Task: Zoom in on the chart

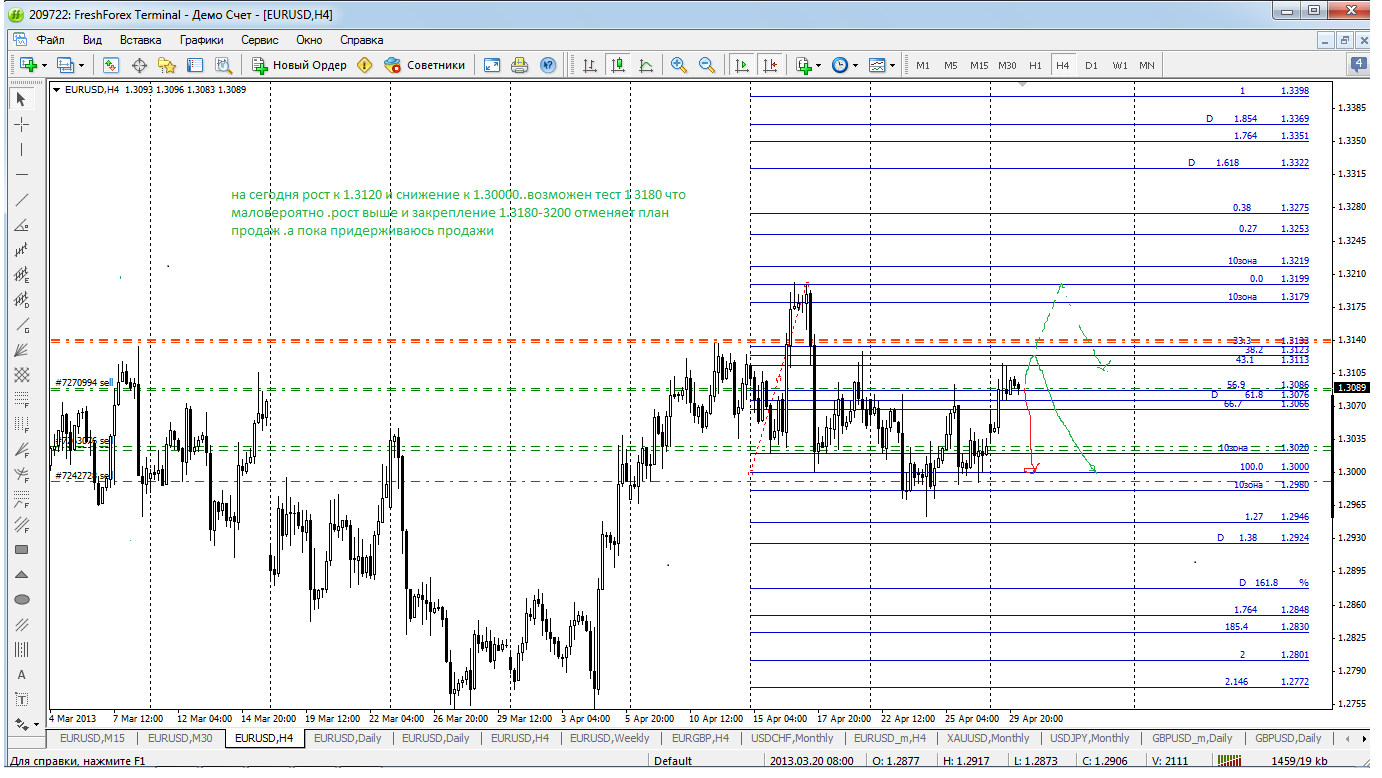Action: point(679,65)
